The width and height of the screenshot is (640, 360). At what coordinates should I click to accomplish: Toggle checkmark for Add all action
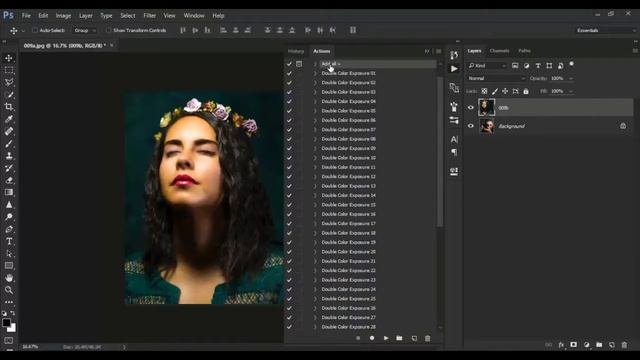pos(289,64)
